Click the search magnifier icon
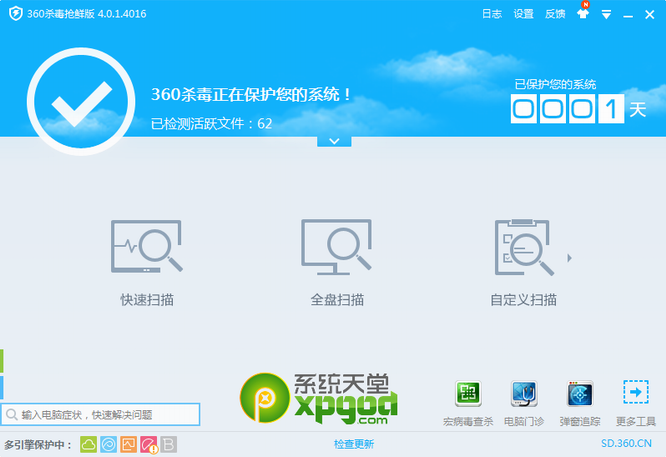666x457 pixels. tap(11, 415)
